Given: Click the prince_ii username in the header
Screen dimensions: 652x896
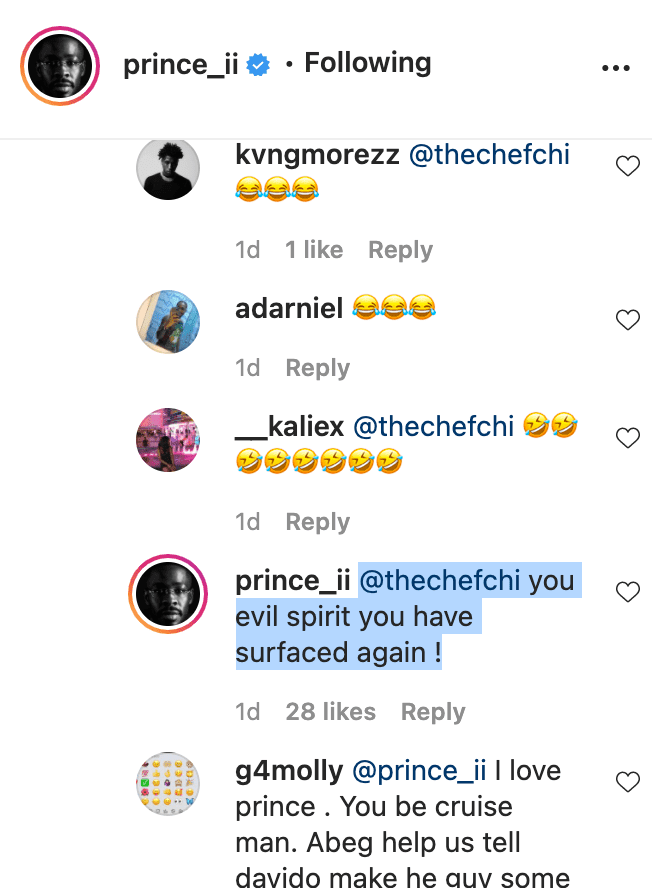Looking at the screenshot, I should point(181,64).
